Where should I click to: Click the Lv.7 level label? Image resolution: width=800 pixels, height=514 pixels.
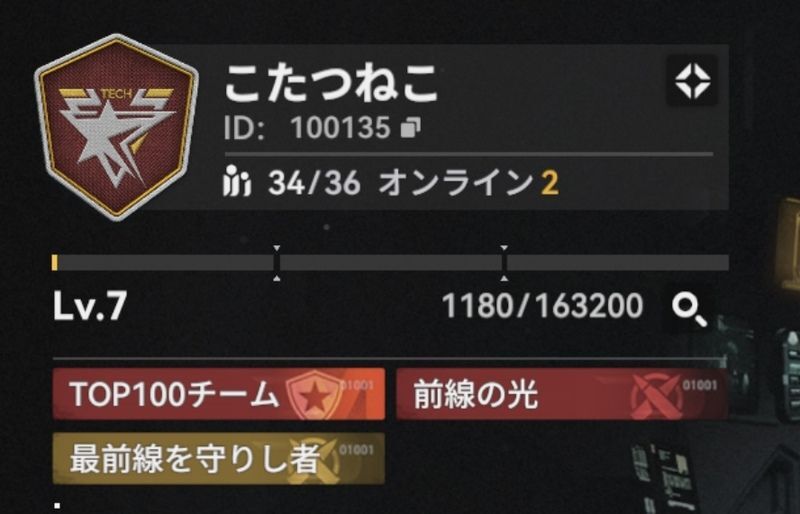tap(90, 307)
